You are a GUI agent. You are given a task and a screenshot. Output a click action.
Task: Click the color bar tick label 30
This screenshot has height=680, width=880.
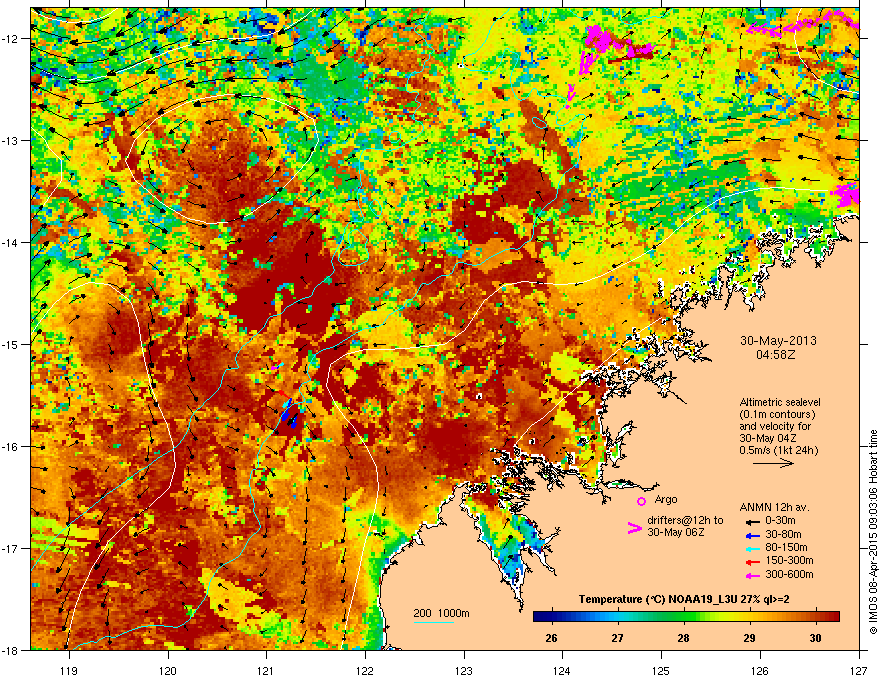(x=815, y=638)
